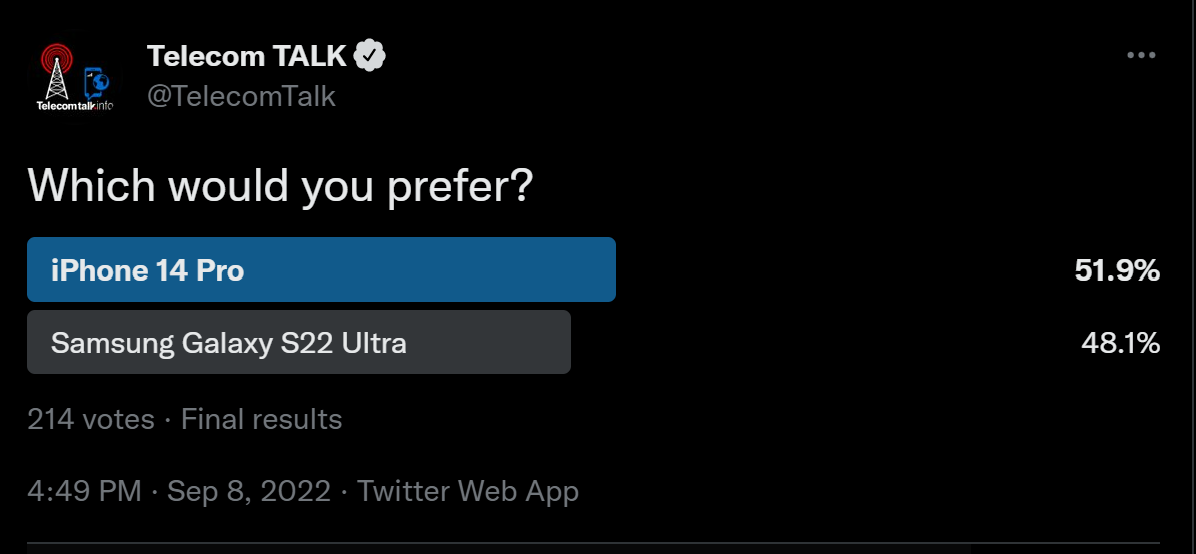Image resolution: width=1196 pixels, height=554 pixels.
Task: Open the Sep 8, 2022 date link
Action: click(x=249, y=491)
